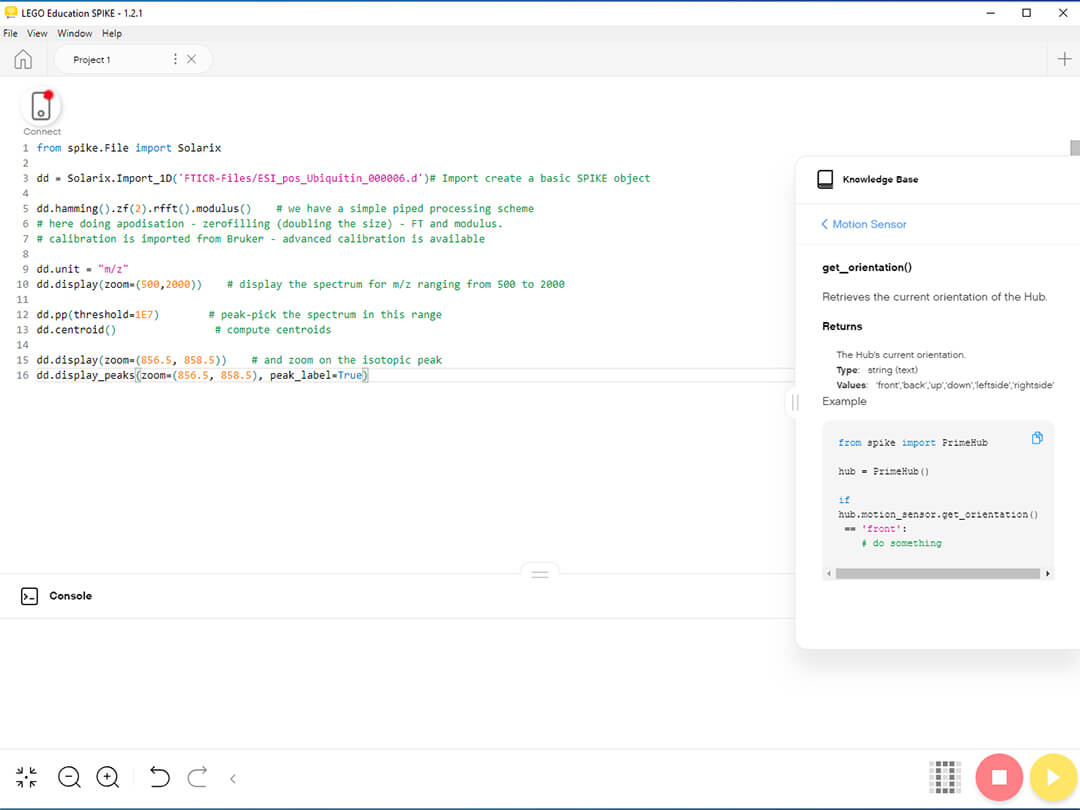This screenshot has height=810, width=1080.
Task: Select the zoom in tool
Action: [x=108, y=777]
